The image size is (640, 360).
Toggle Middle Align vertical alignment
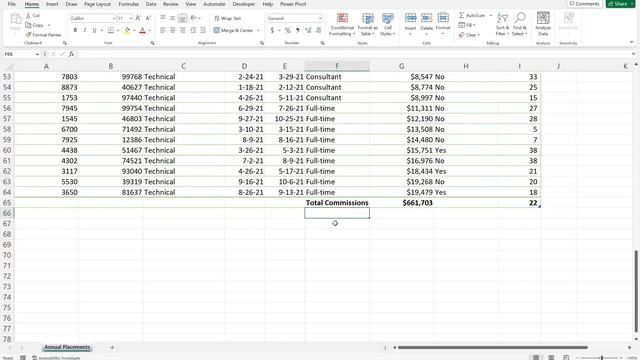(x=173, y=18)
